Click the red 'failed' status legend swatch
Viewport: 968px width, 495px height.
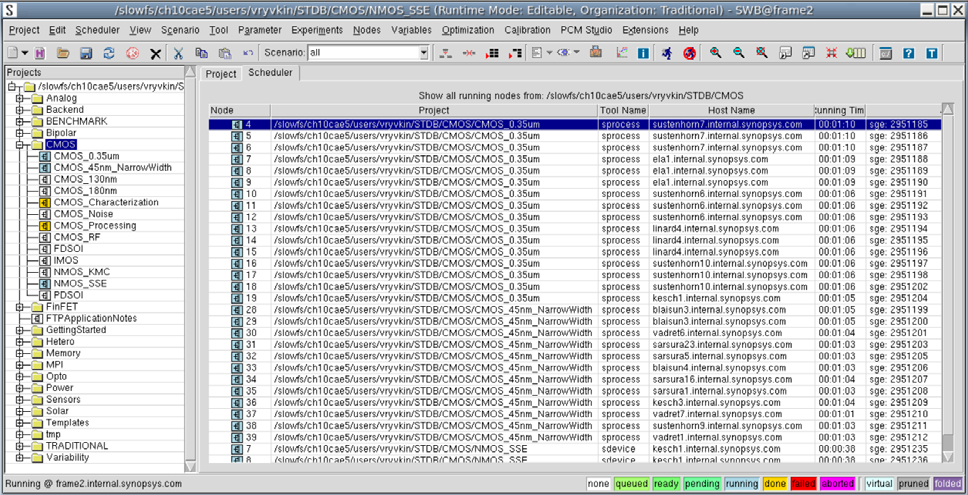point(803,484)
